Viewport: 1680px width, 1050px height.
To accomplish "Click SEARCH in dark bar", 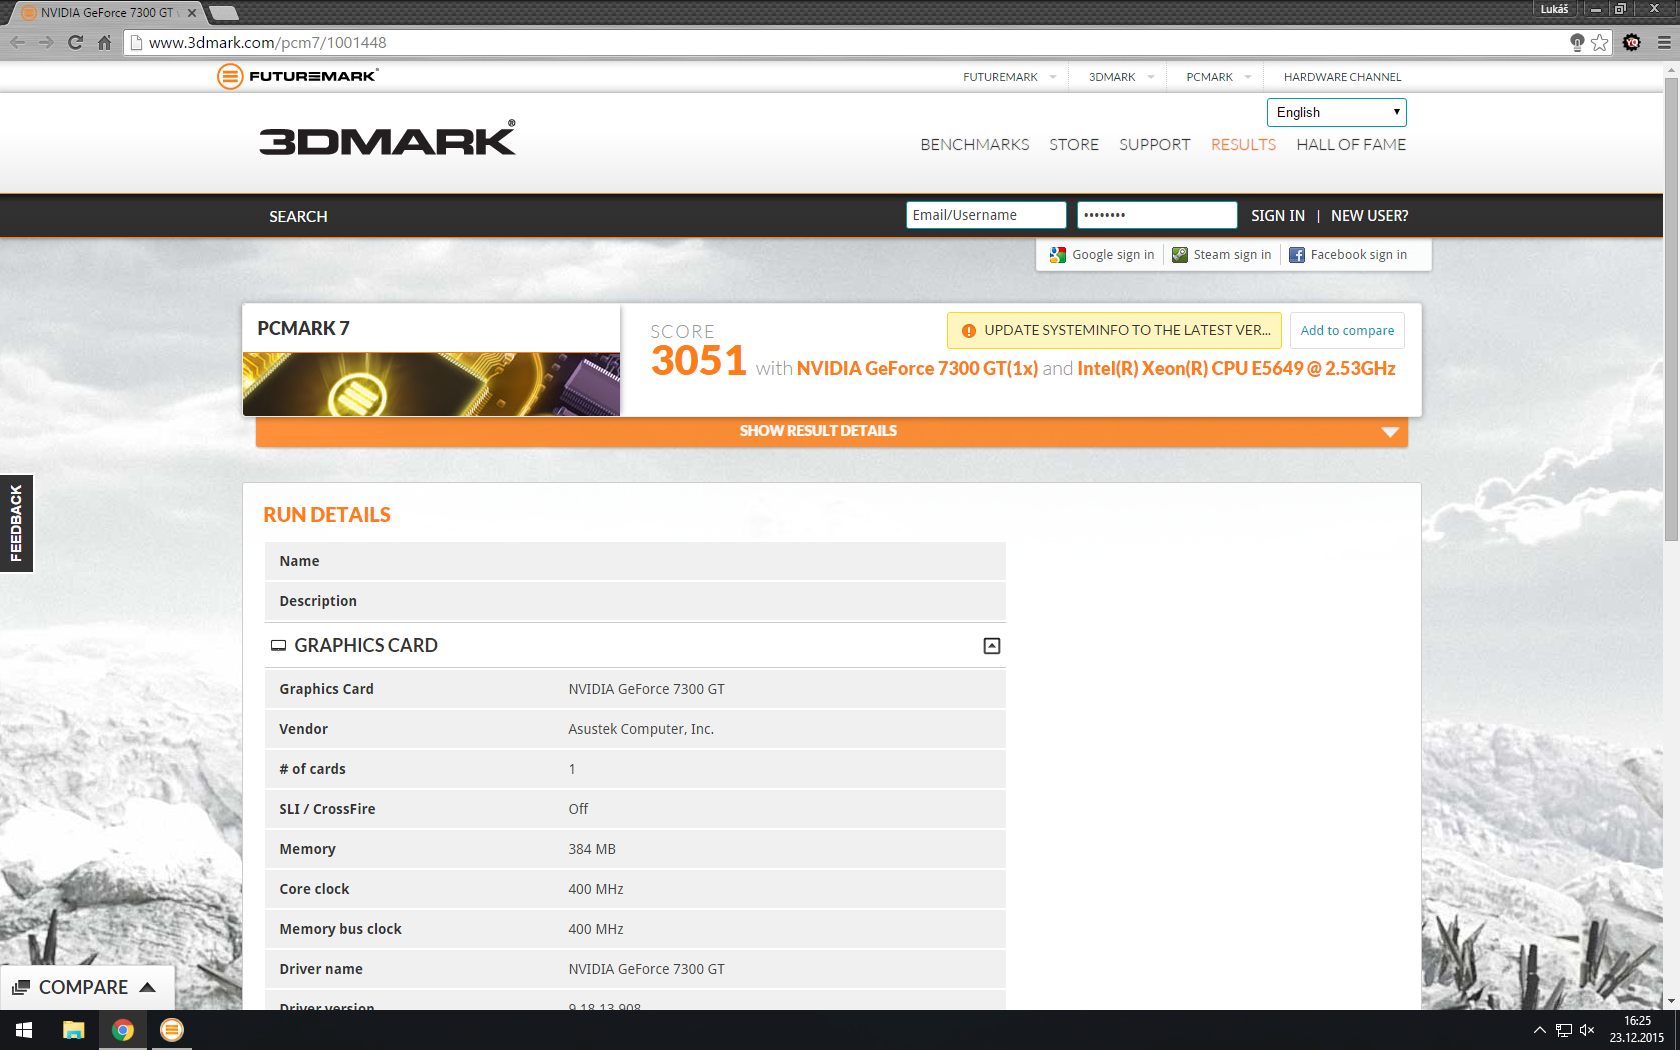I will click(298, 216).
